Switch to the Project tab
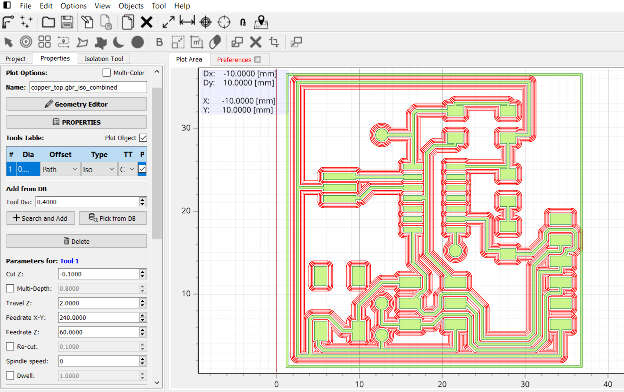The height and width of the screenshot is (392, 624). point(16,59)
